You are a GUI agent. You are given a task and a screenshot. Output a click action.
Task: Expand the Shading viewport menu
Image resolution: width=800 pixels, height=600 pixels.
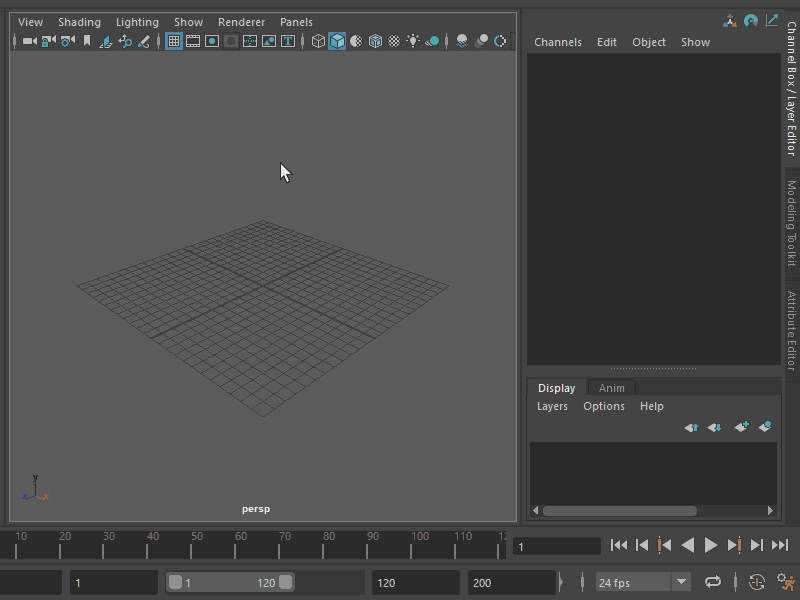point(79,22)
